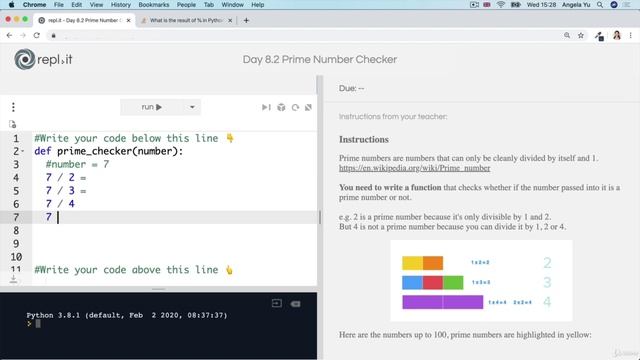Open the Chrome menu in menu bar
The width and height of the screenshot is (640, 360).
pyautogui.click(x=34, y=4)
